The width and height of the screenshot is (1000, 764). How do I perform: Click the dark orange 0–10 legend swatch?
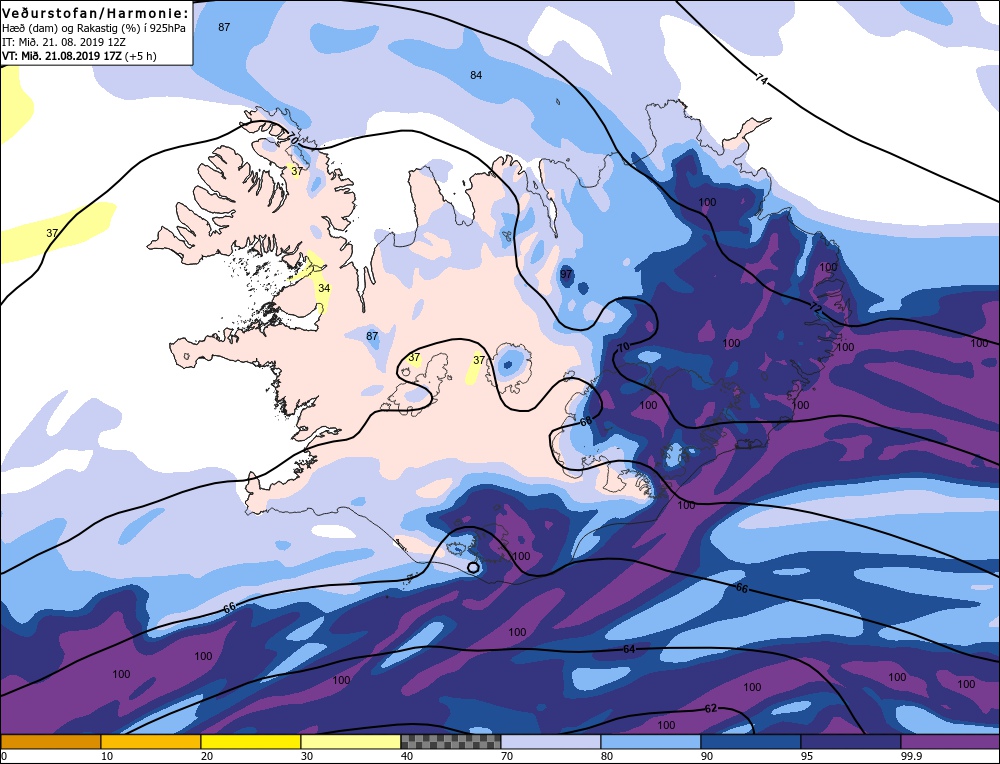[x=50, y=741]
